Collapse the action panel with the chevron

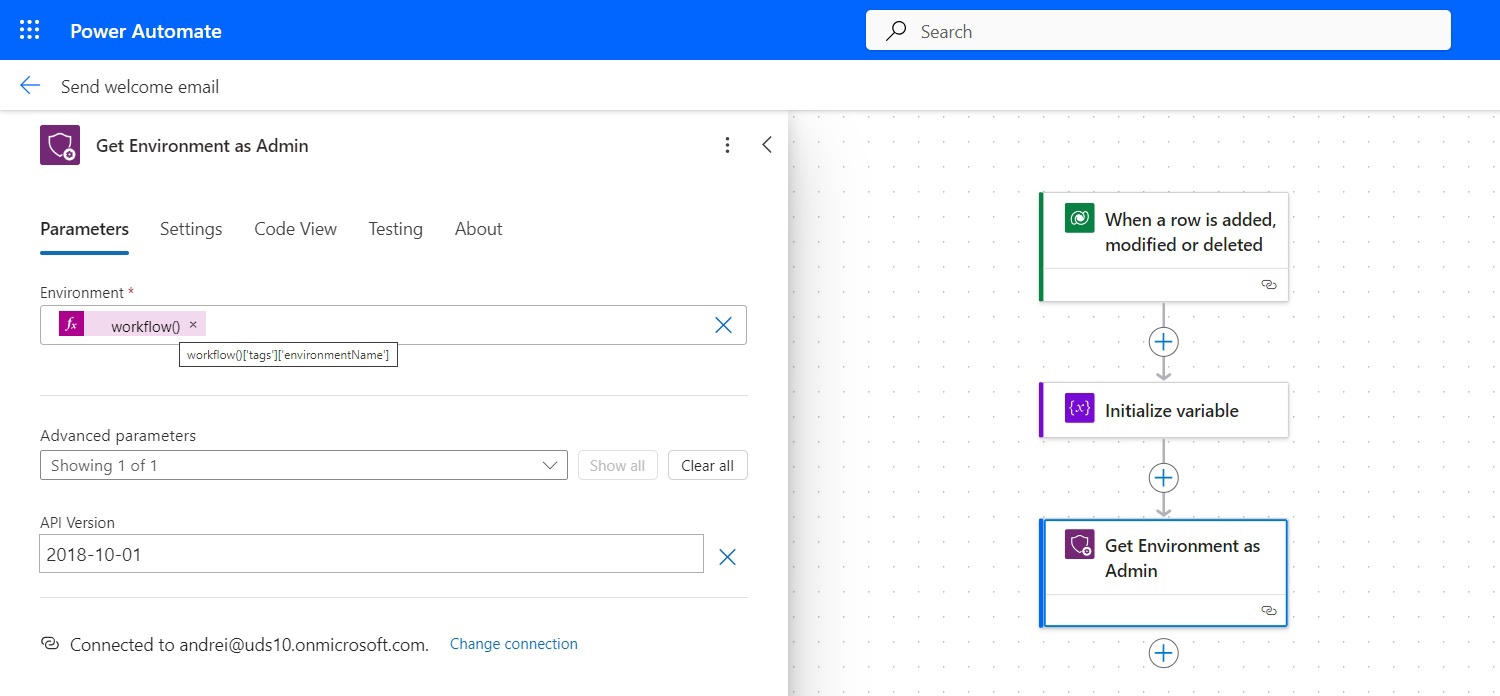click(767, 145)
